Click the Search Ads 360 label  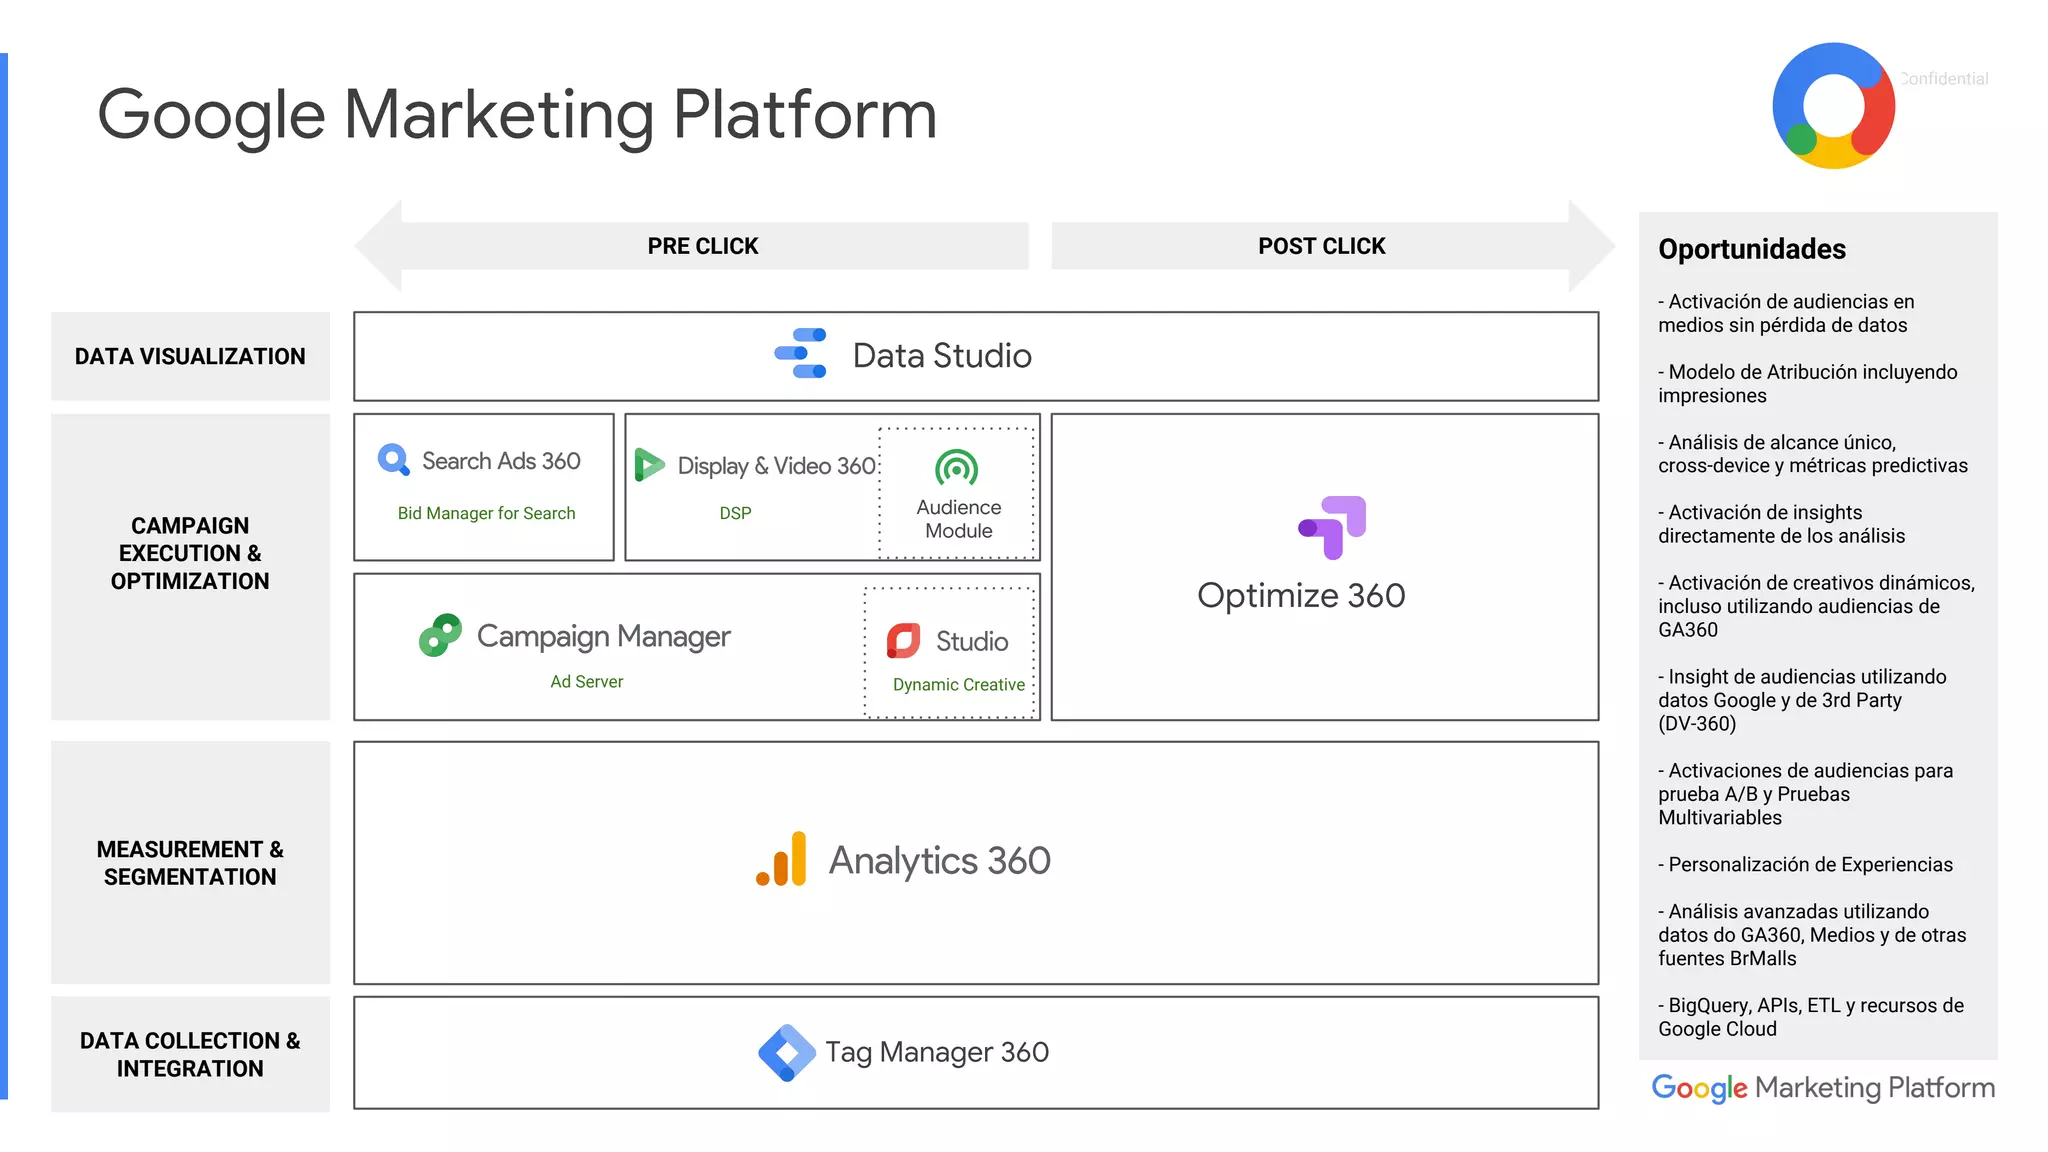[x=501, y=461]
